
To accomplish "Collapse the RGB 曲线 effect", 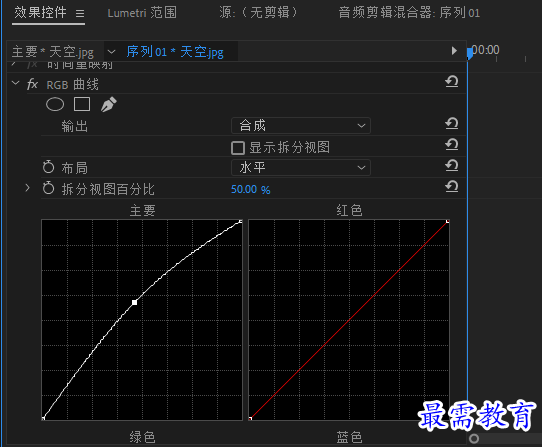I will (x=16, y=83).
